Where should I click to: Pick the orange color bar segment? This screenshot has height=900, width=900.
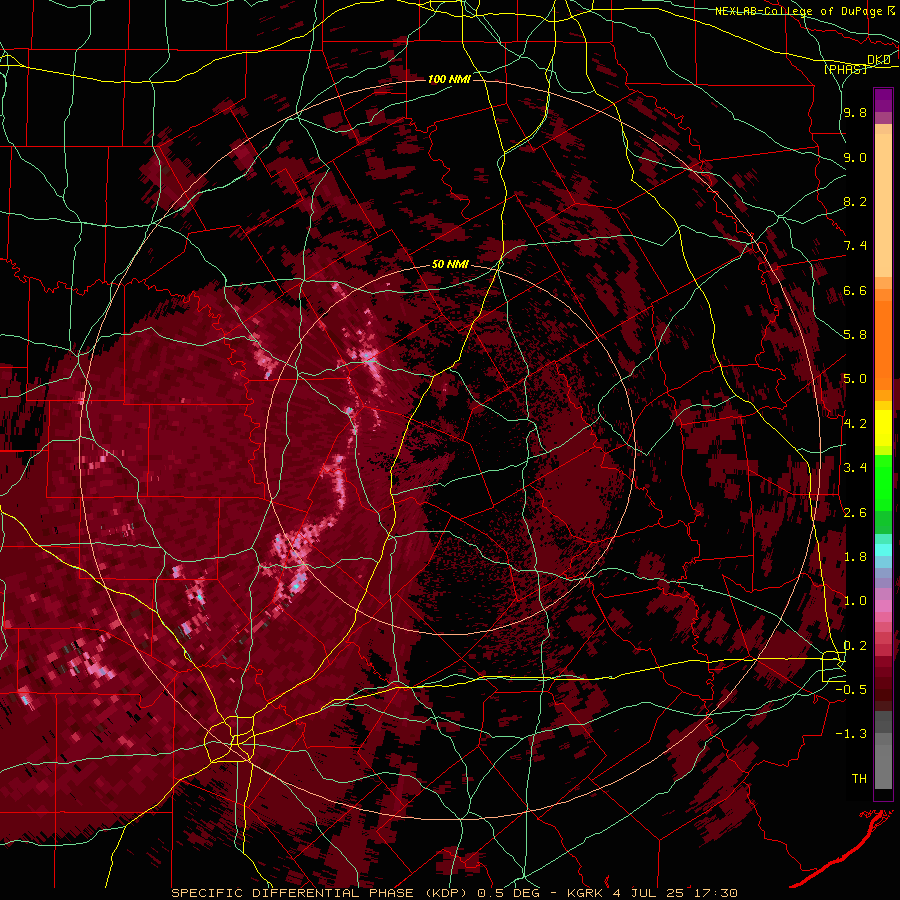pos(883,344)
